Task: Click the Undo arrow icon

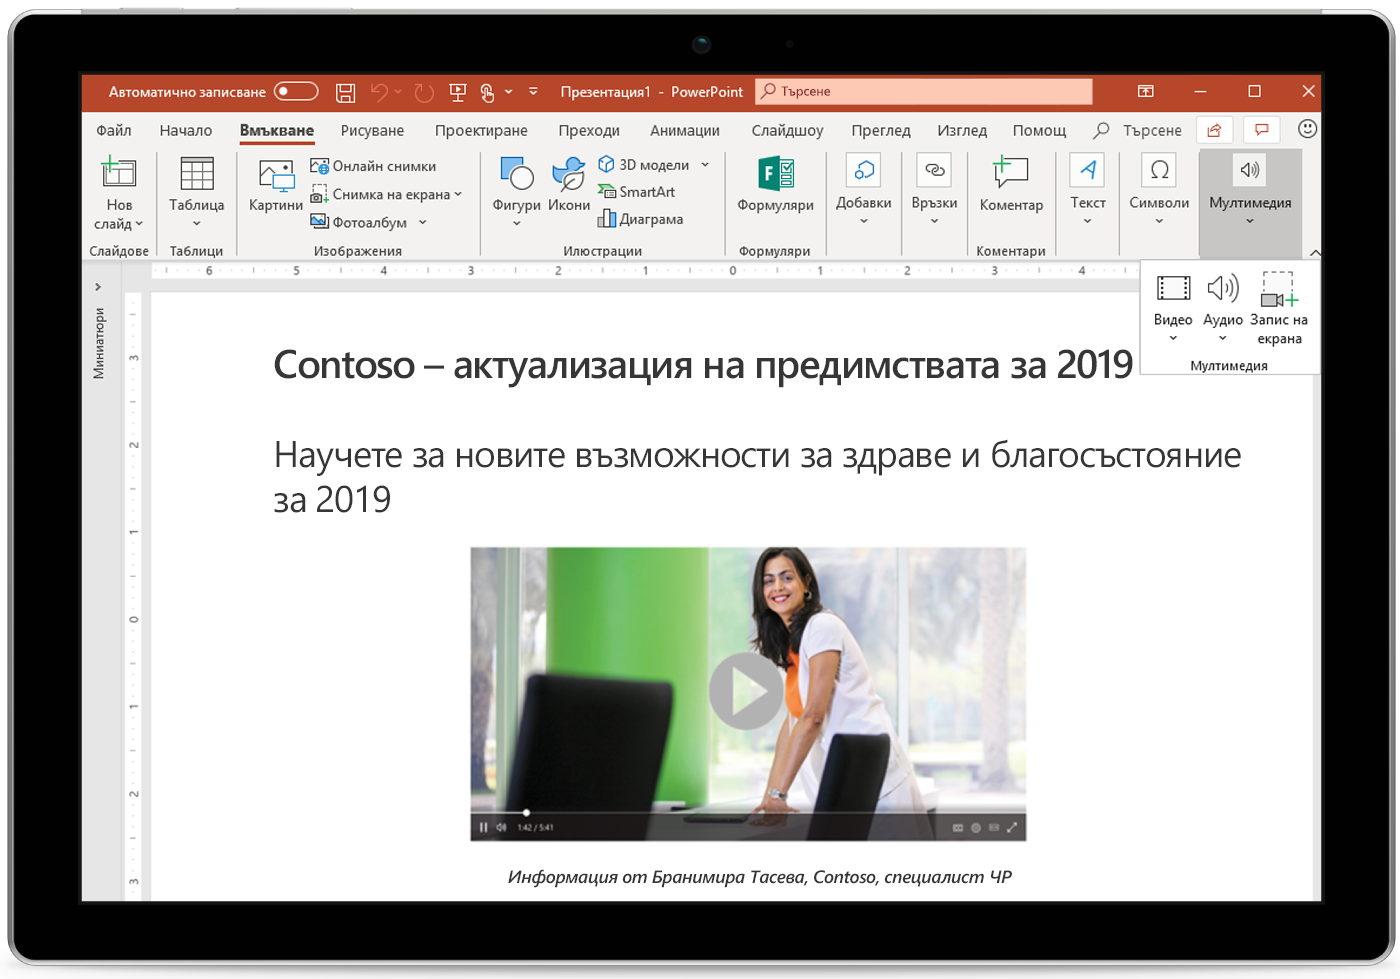Action: [x=379, y=92]
